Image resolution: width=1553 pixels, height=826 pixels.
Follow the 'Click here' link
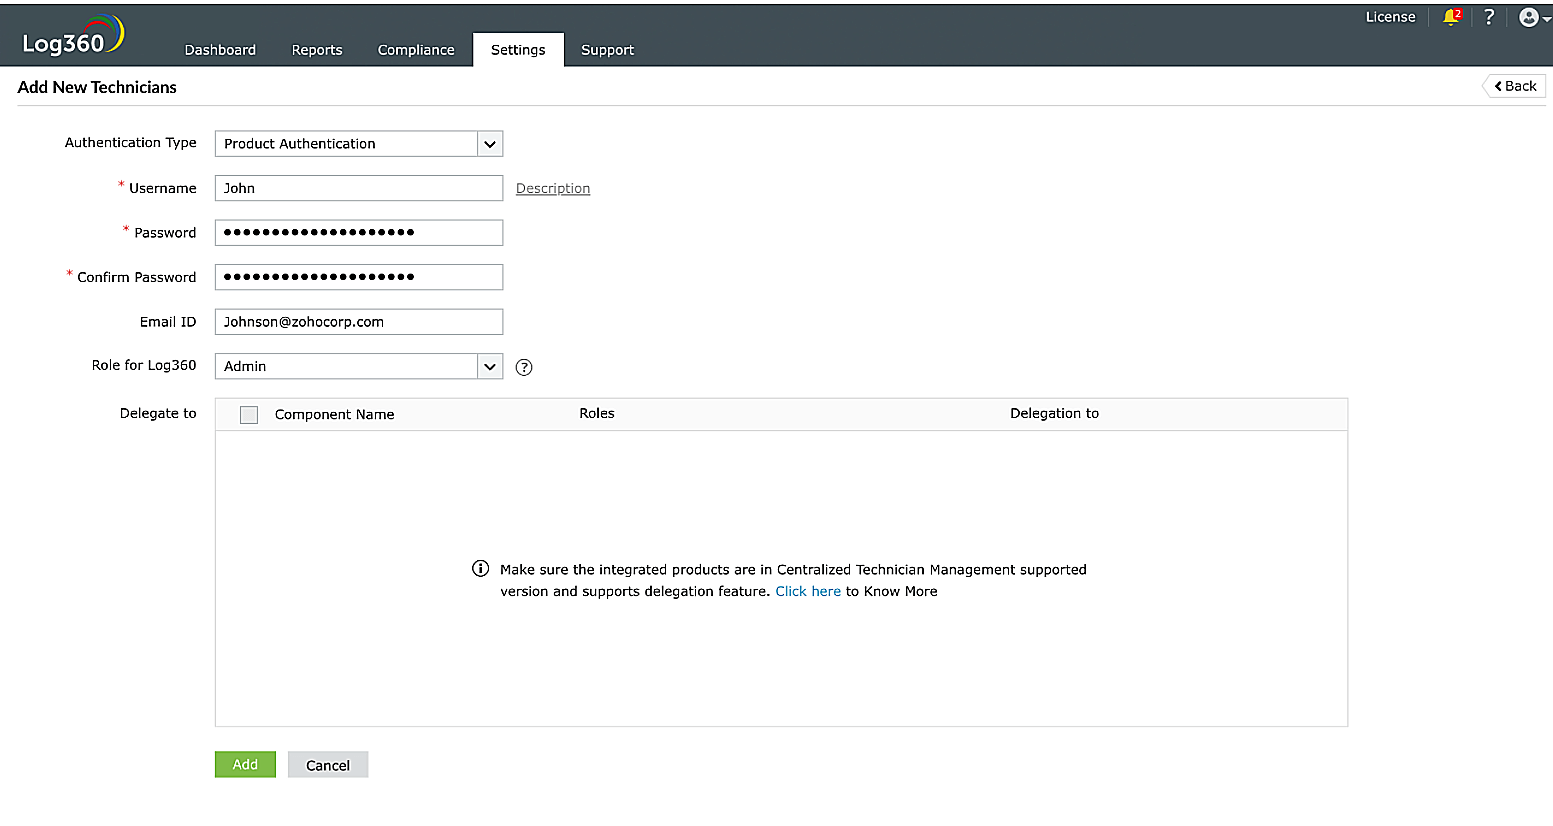tap(808, 592)
